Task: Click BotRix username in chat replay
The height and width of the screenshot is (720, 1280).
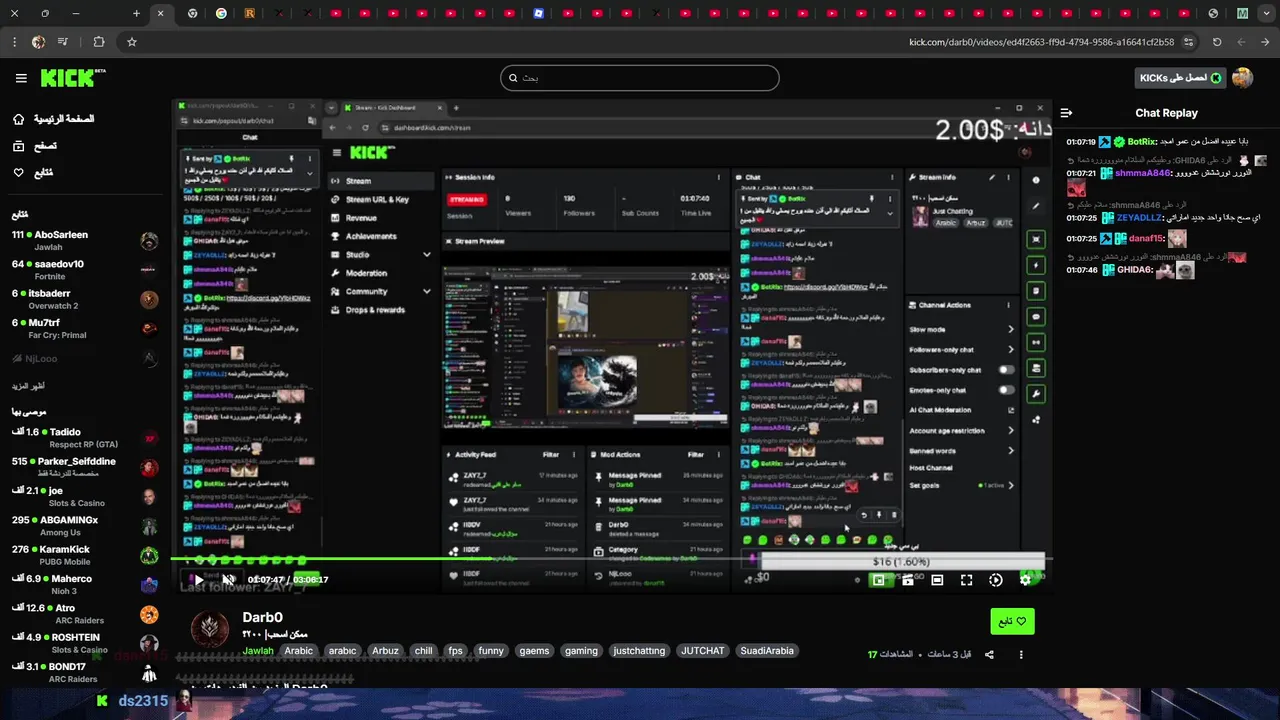Action: pyautogui.click(x=1141, y=142)
